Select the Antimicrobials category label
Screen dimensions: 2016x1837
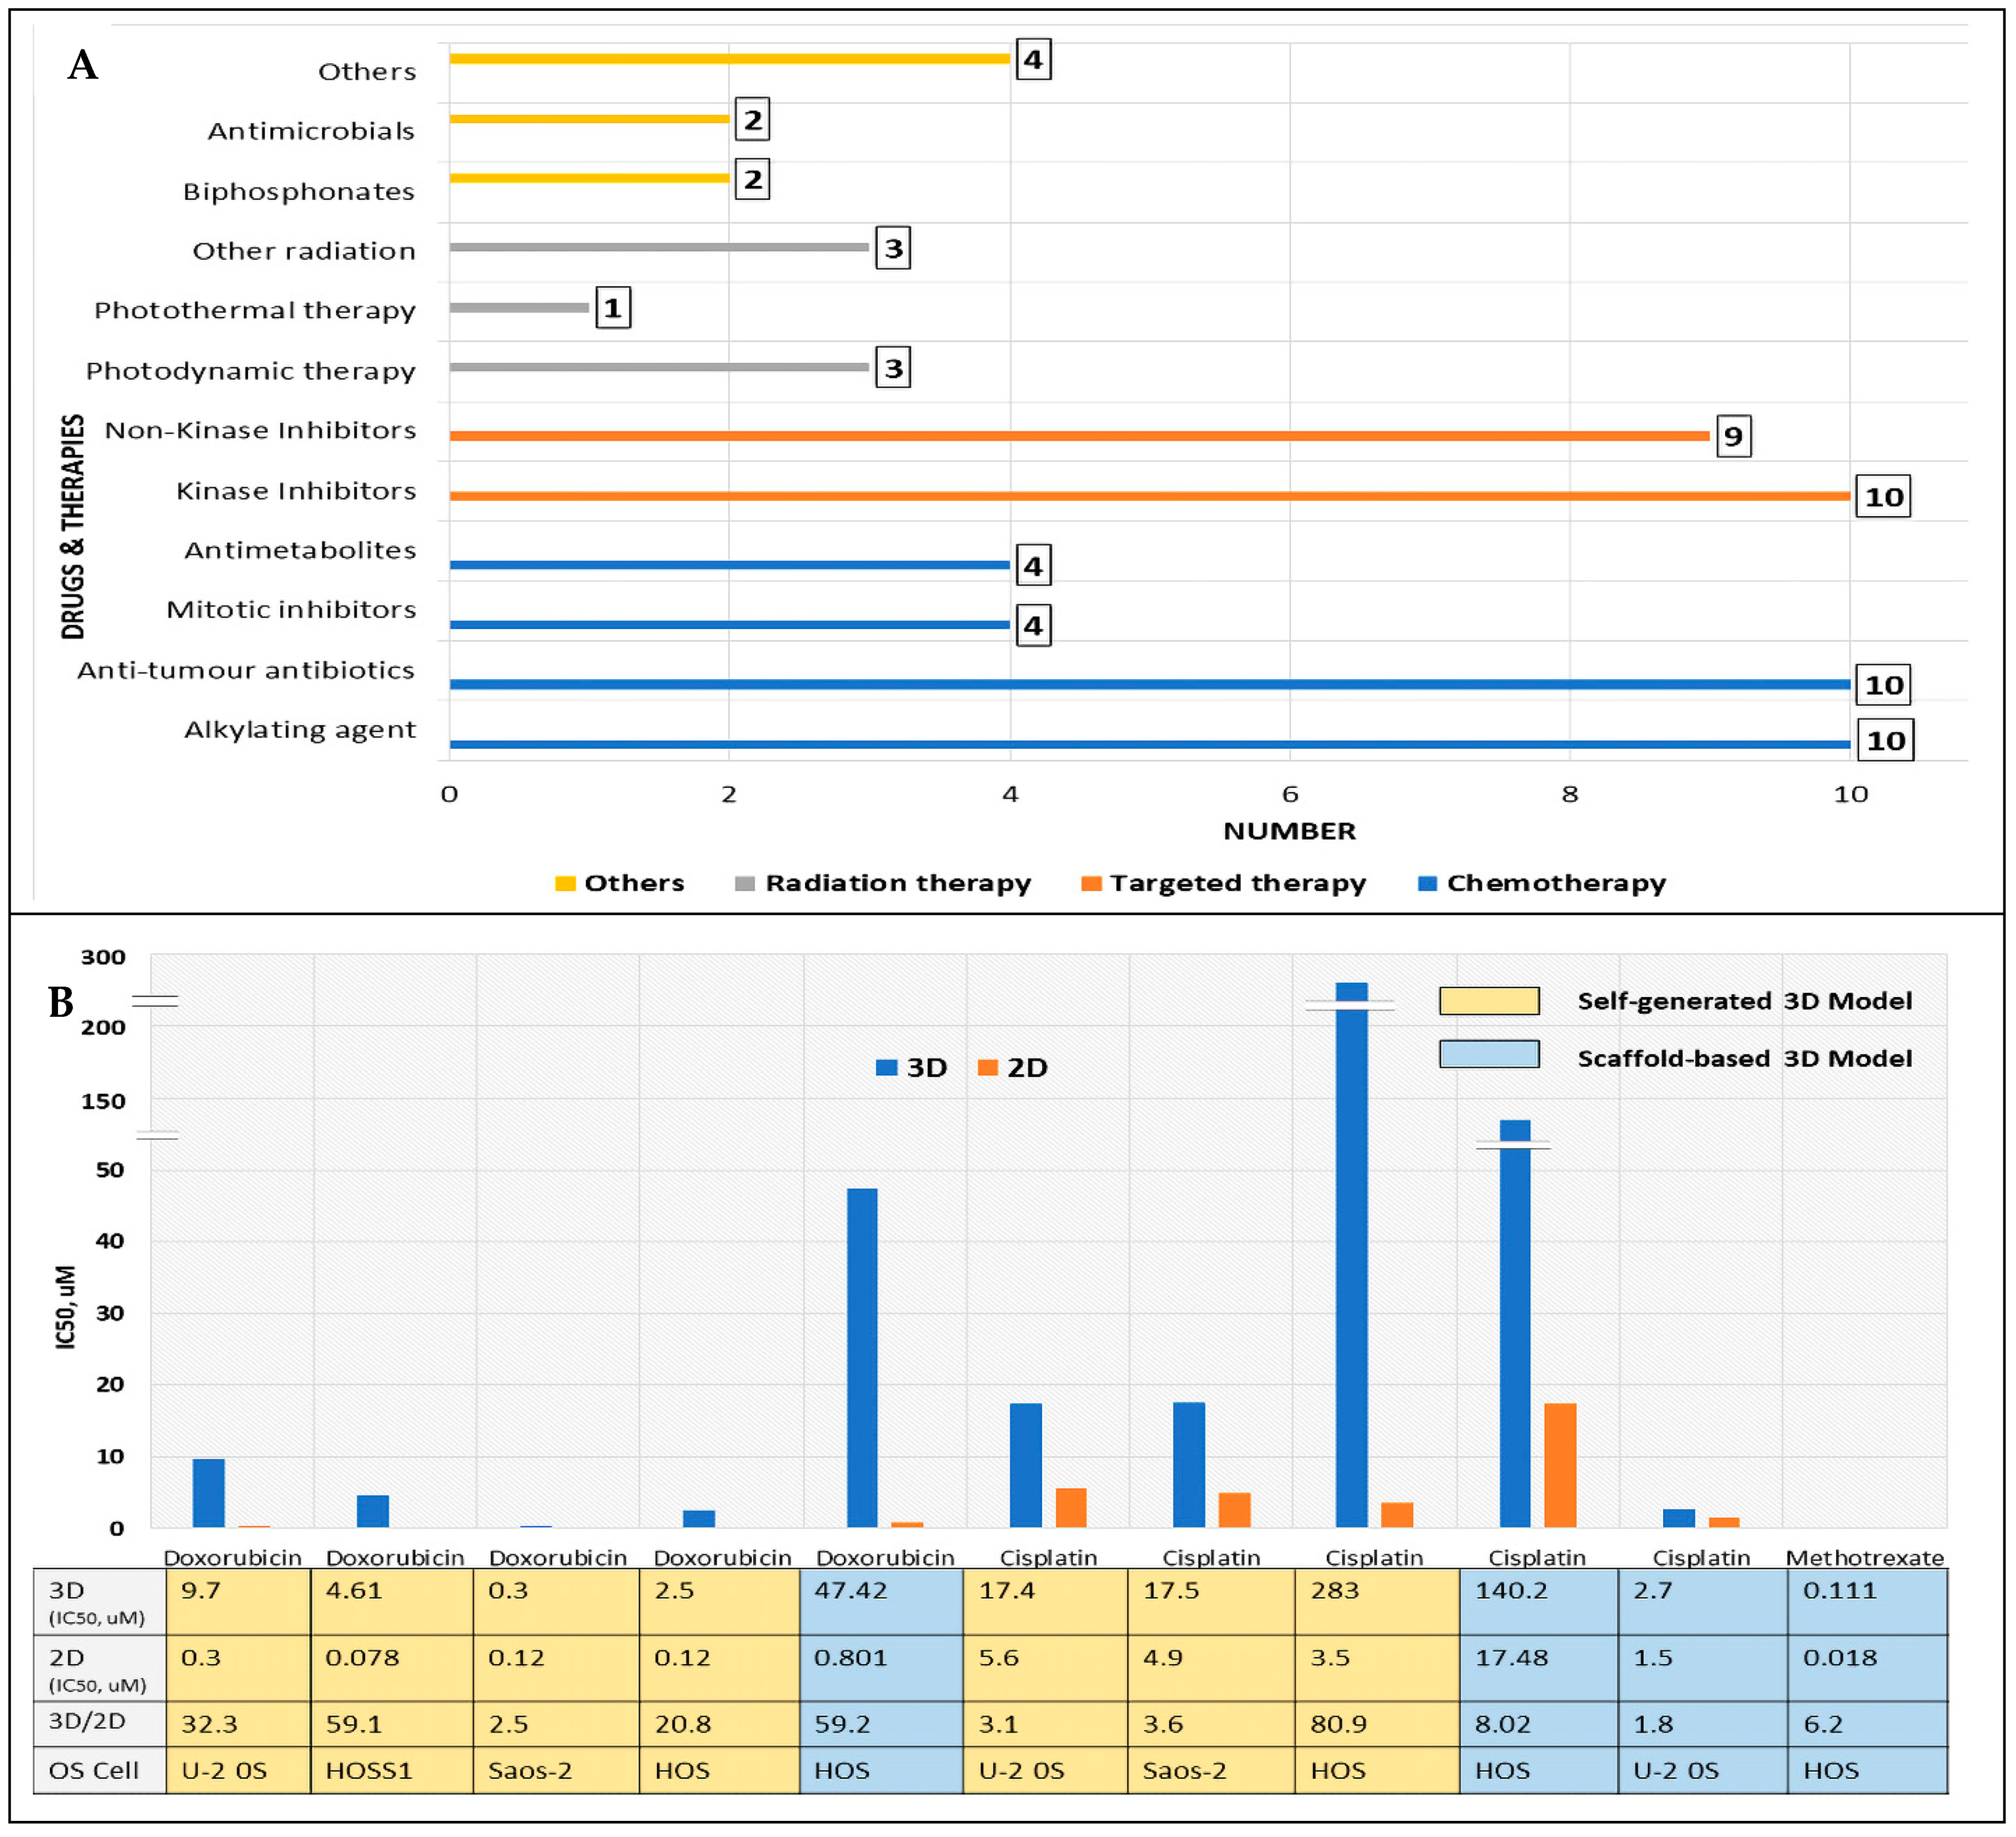[x=311, y=131]
